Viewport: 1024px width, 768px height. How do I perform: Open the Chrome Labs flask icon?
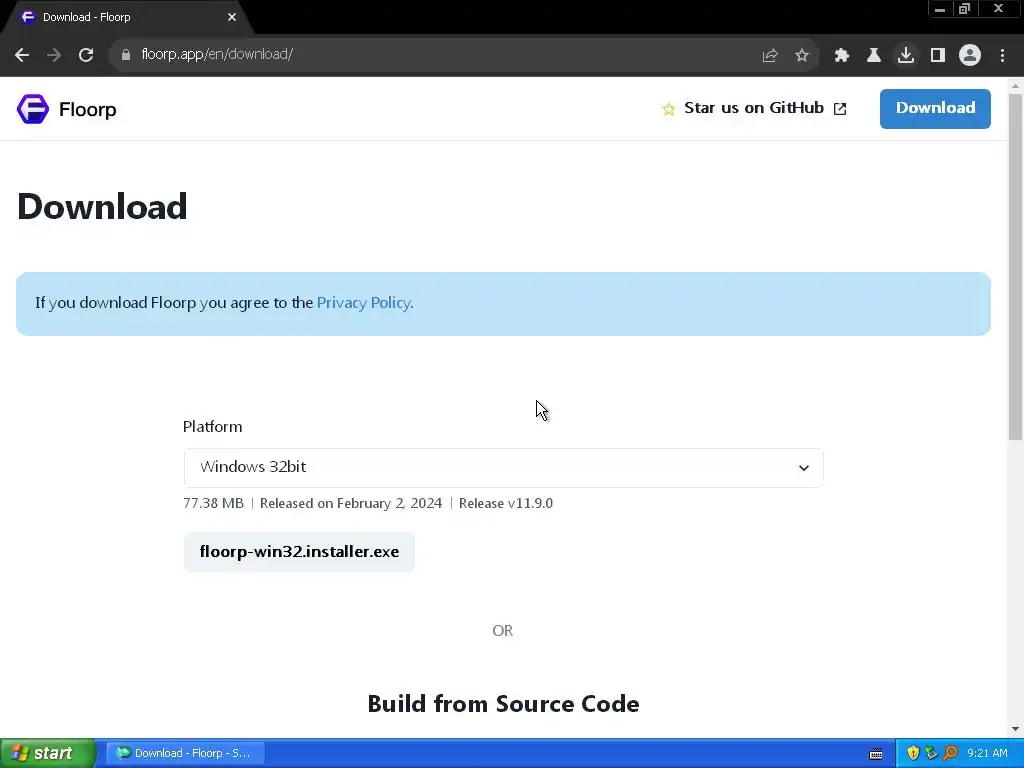[x=874, y=56]
